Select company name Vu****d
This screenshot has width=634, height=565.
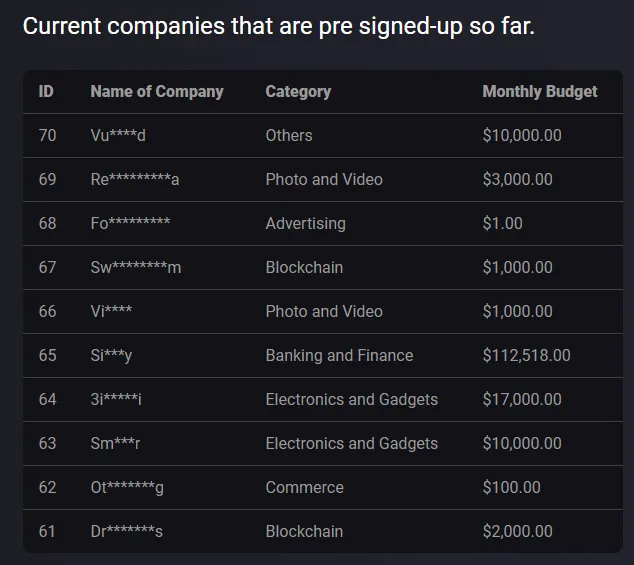[118, 136]
